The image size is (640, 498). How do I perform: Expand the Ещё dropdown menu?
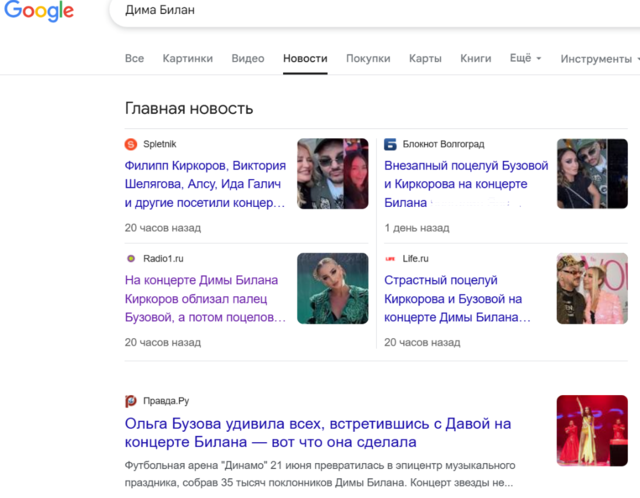click(525, 58)
